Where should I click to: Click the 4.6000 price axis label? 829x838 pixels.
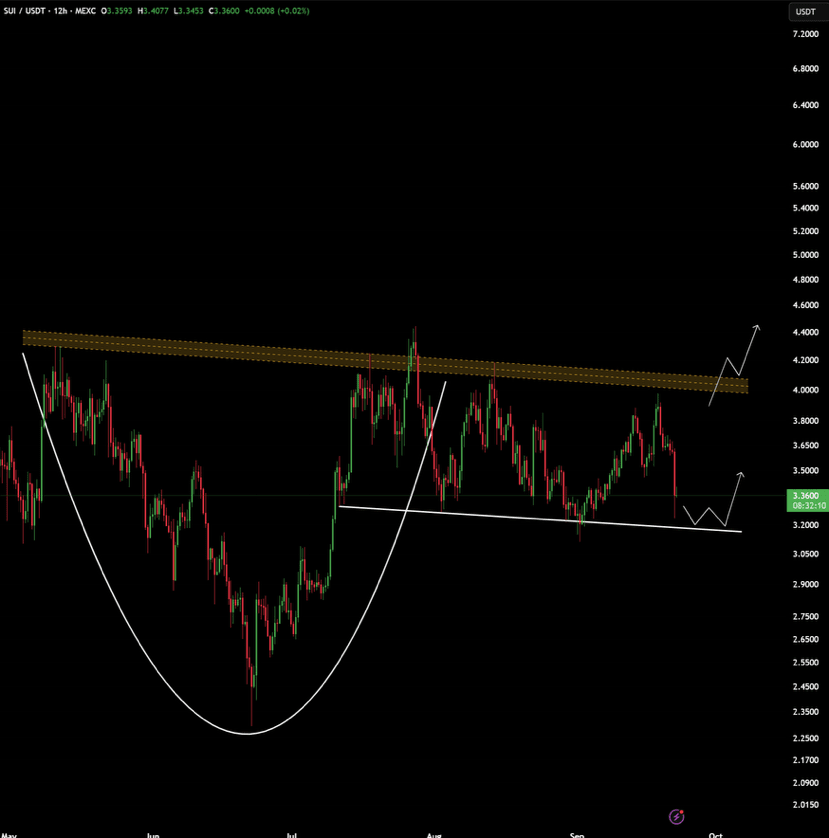[805, 305]
